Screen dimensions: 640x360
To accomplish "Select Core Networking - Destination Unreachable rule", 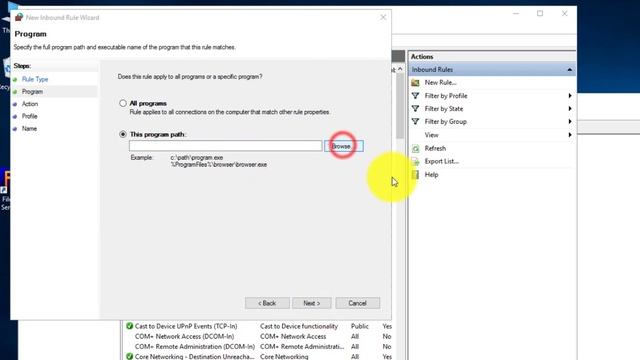I will click(194, 356).
